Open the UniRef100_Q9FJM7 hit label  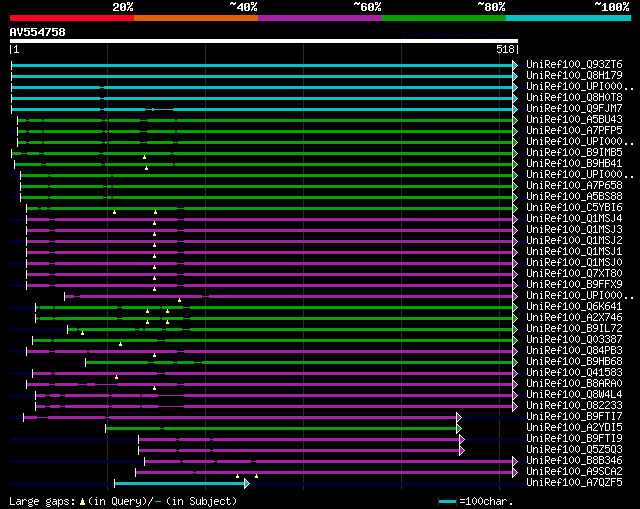point(574,109)
